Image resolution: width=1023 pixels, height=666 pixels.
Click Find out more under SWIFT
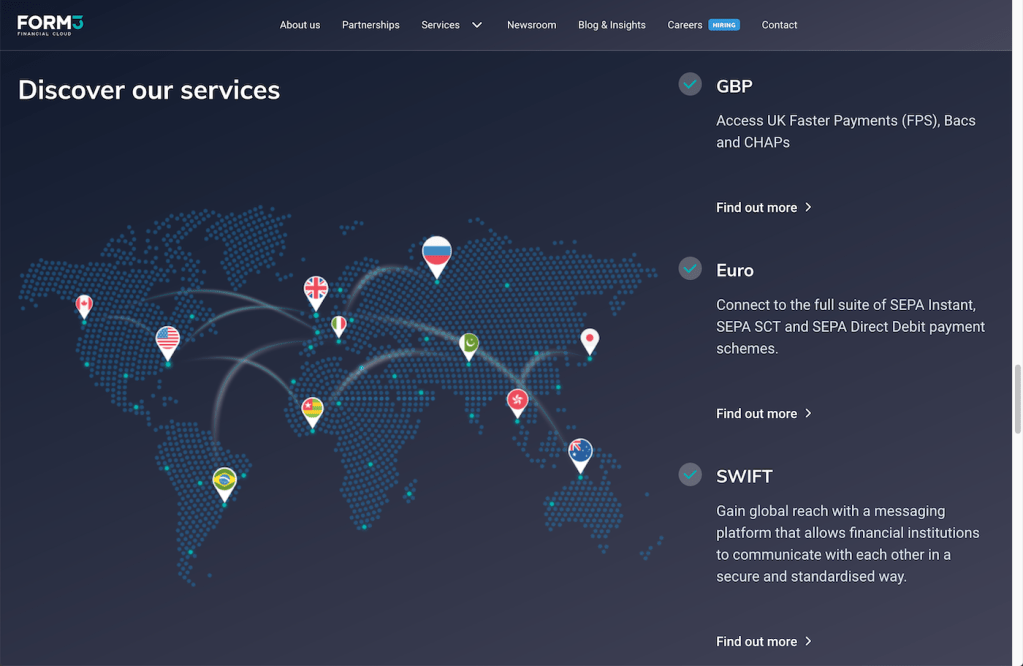click(756, 641)
